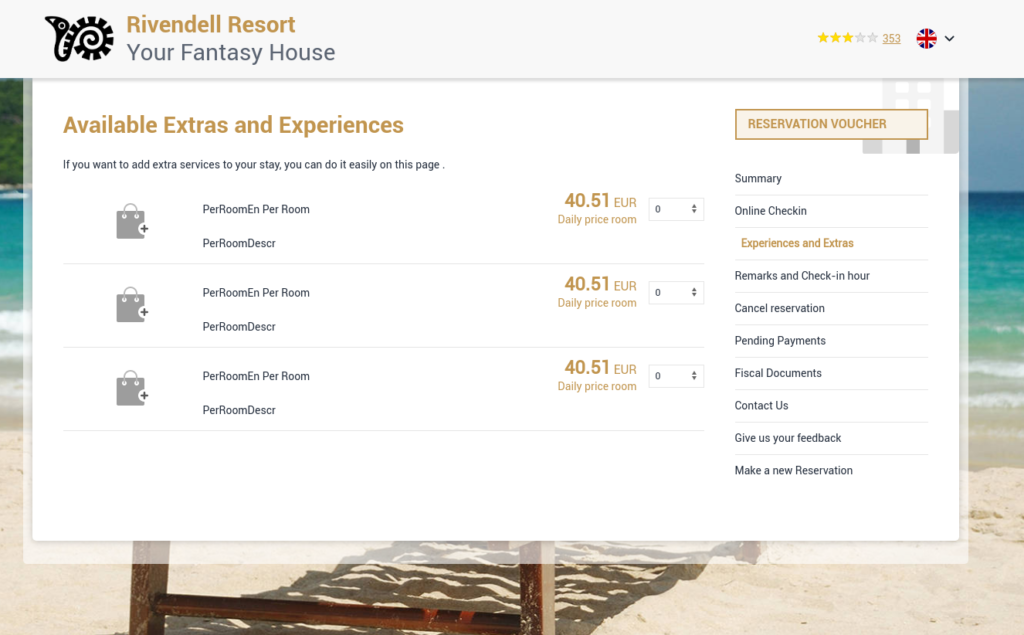
Task: Click the Reservation Voucher button
Action: click(x=831, y=124)
